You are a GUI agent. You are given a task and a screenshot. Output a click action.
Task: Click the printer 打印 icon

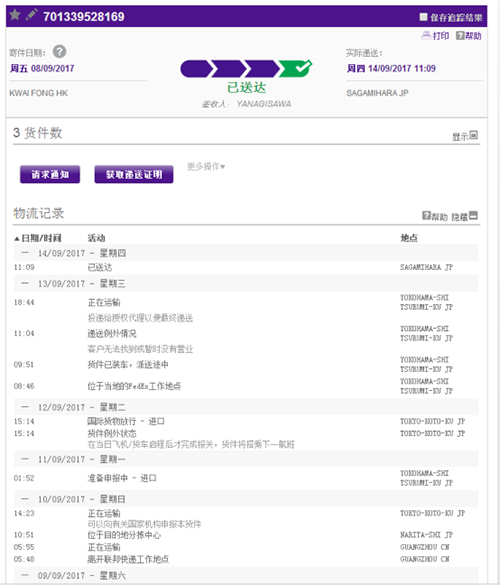[x=426, y=36]
